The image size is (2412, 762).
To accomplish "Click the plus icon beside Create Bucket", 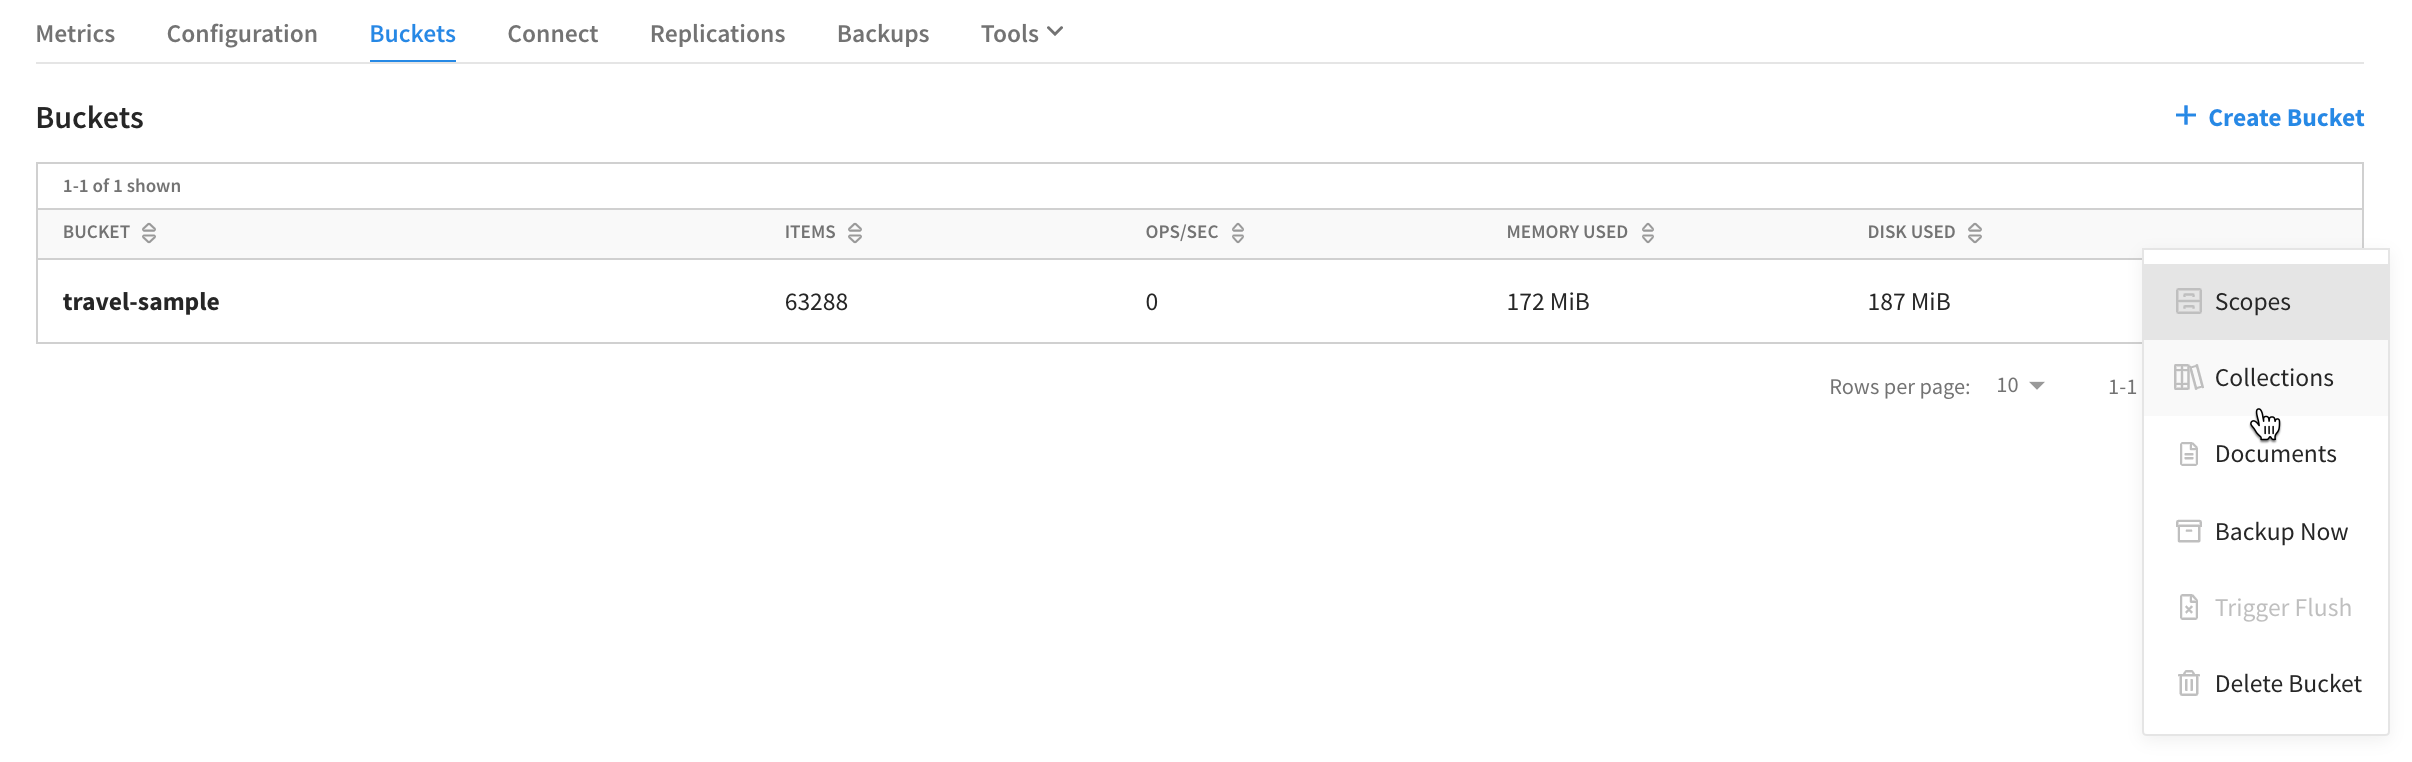I will tap(2186, 117).
